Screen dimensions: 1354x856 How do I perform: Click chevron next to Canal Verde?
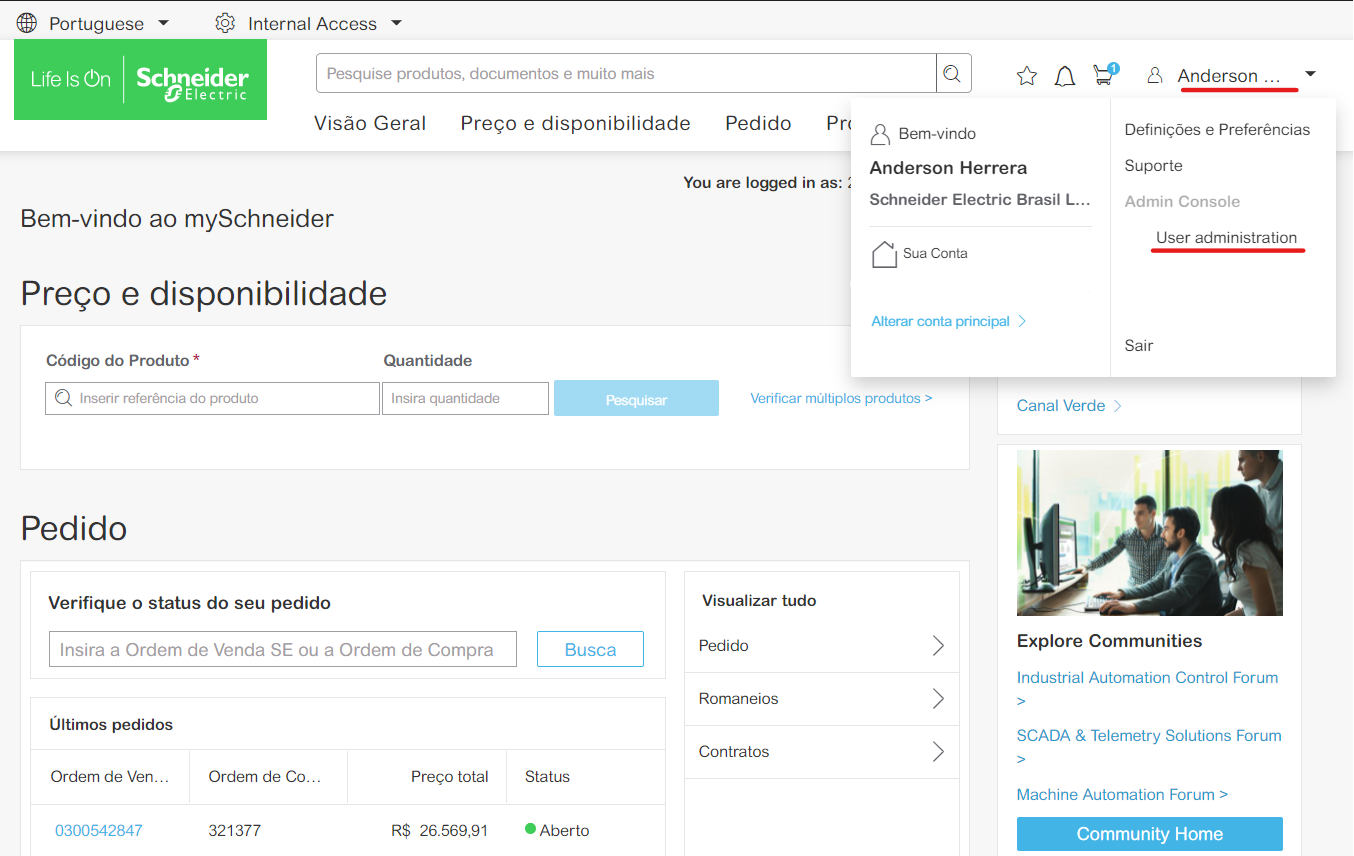point(1117,406)
